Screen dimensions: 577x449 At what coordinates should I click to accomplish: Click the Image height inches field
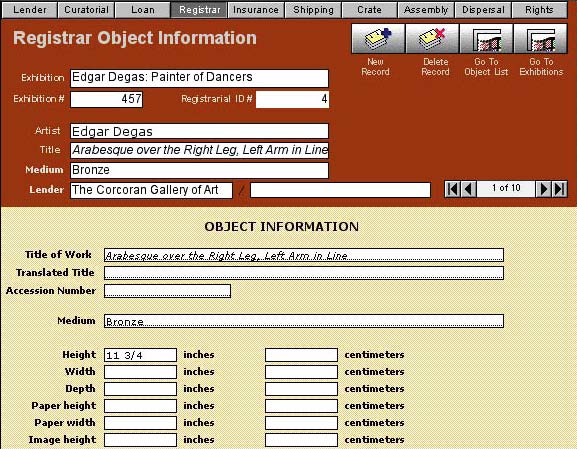click(140, 440)
